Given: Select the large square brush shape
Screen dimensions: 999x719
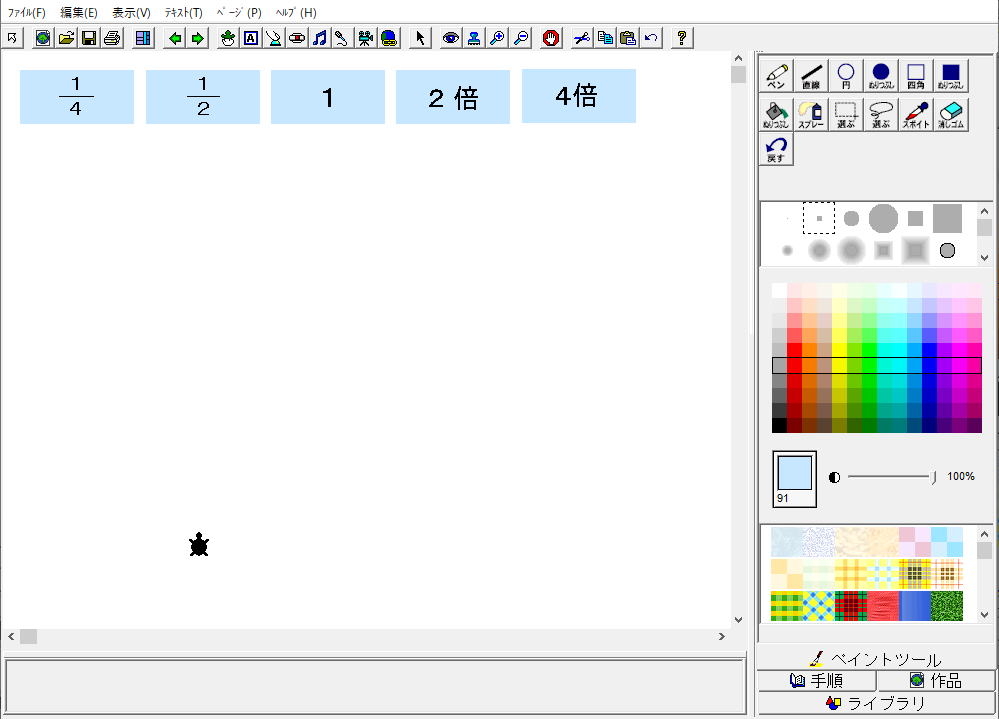Looking at the screenshot, I should (947, 218).
